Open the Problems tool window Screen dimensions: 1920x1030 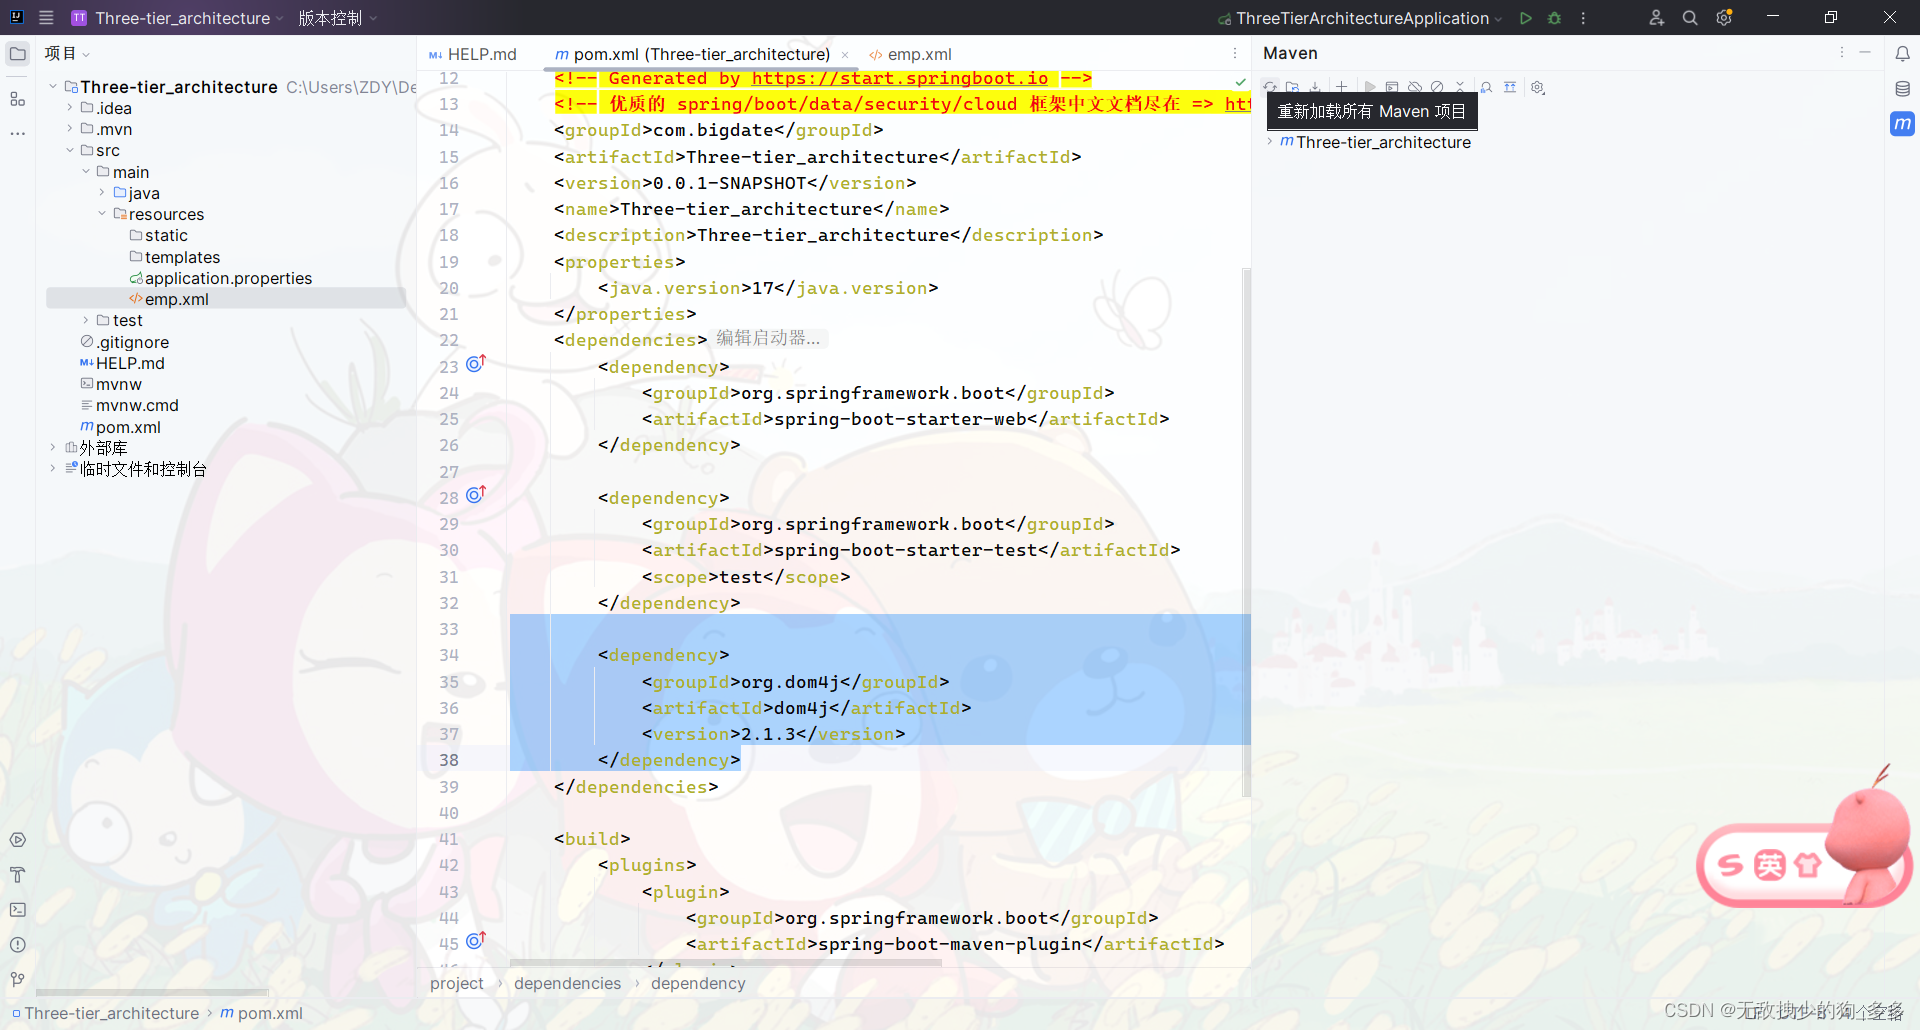[17, 944]
